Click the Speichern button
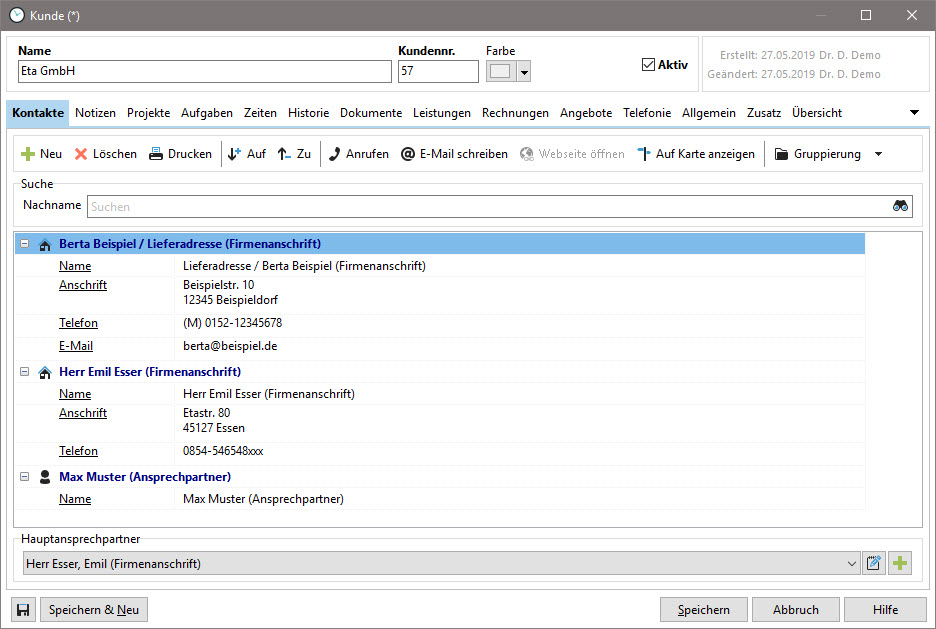 coord(703,610)
